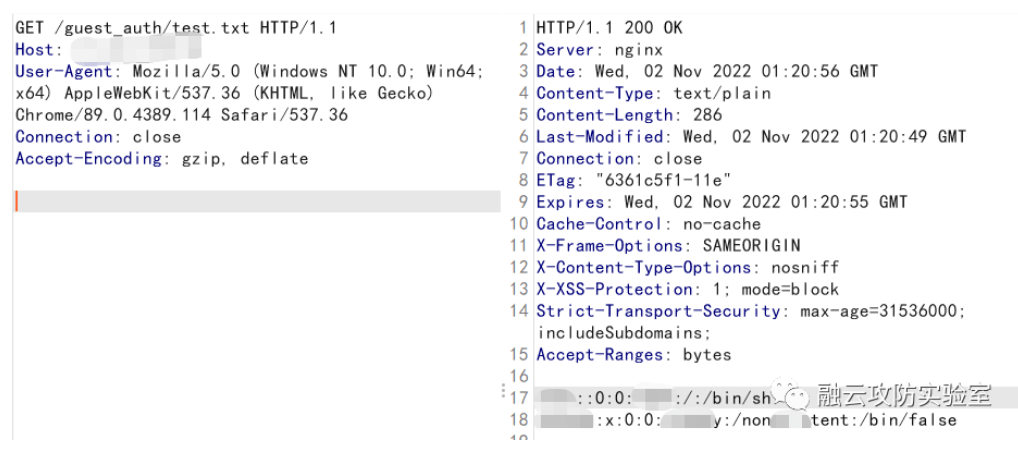Click the X-Frame-Options: SAMEORIGIN header
This screenshot has width=1018, height=454.
tap(668, 246)
